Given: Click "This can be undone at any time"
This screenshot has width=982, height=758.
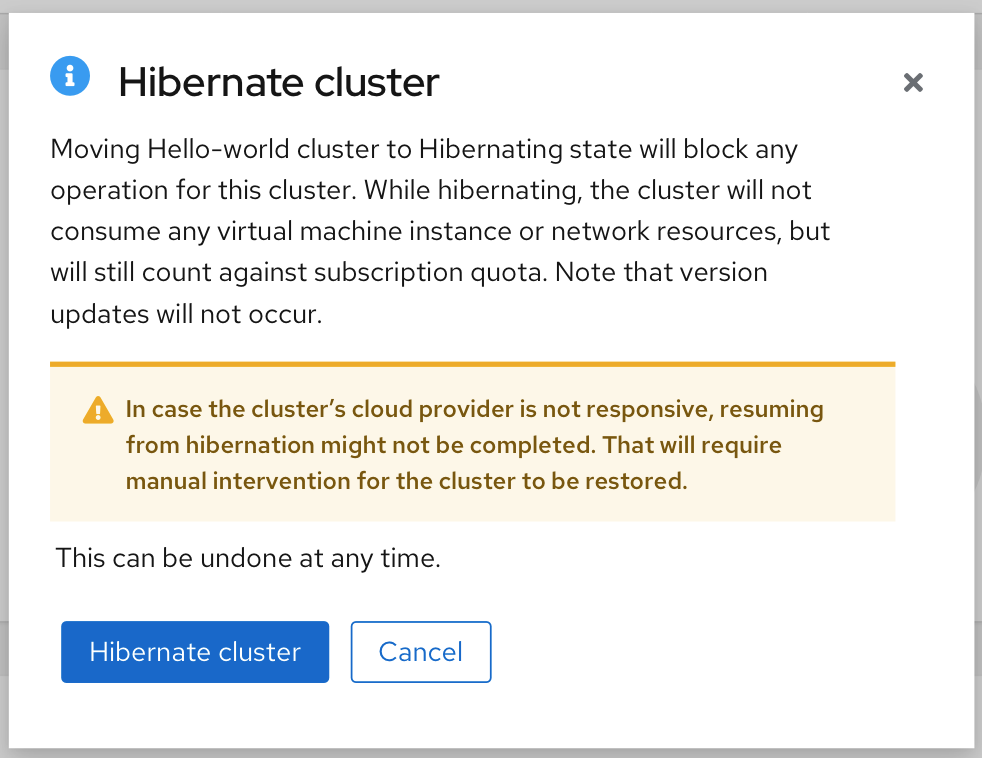Looking at the screenshot, I should pos(248,558).
